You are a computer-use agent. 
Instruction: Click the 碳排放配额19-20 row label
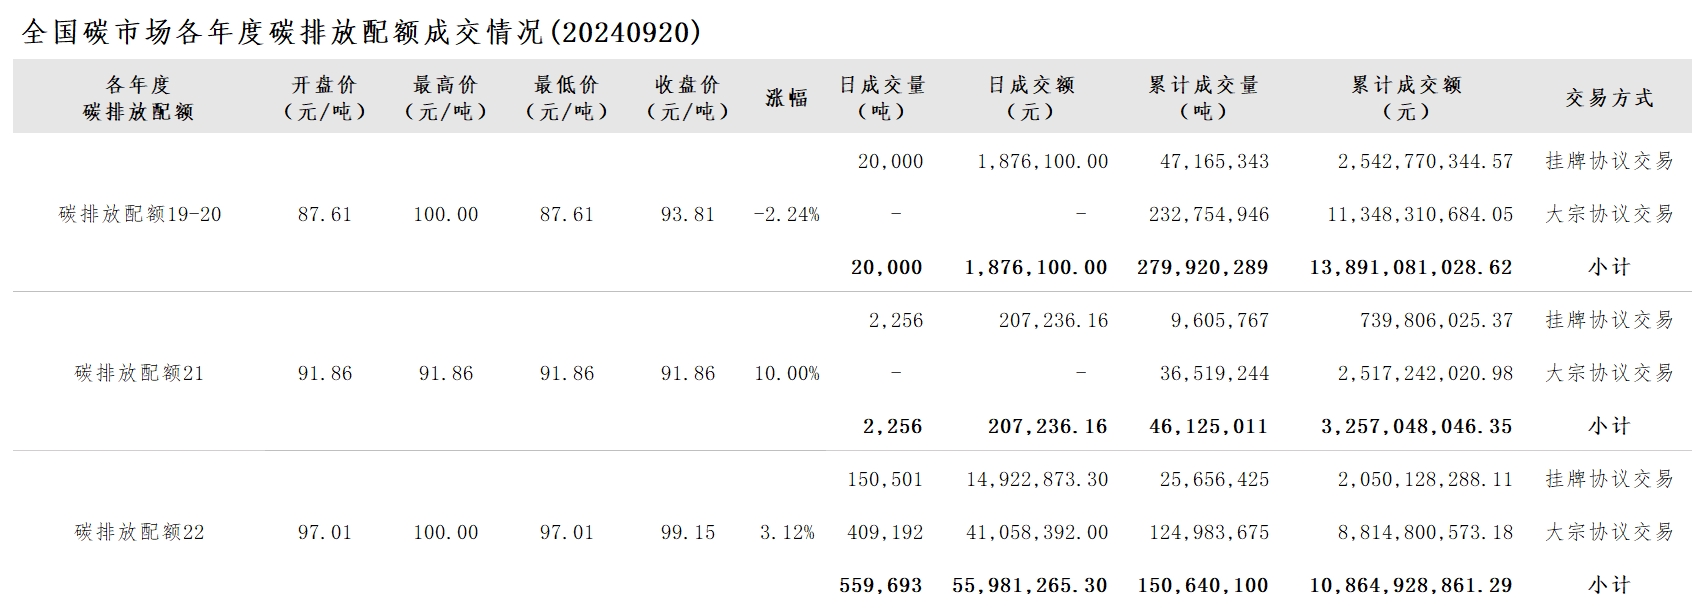[x=140, y=214]
